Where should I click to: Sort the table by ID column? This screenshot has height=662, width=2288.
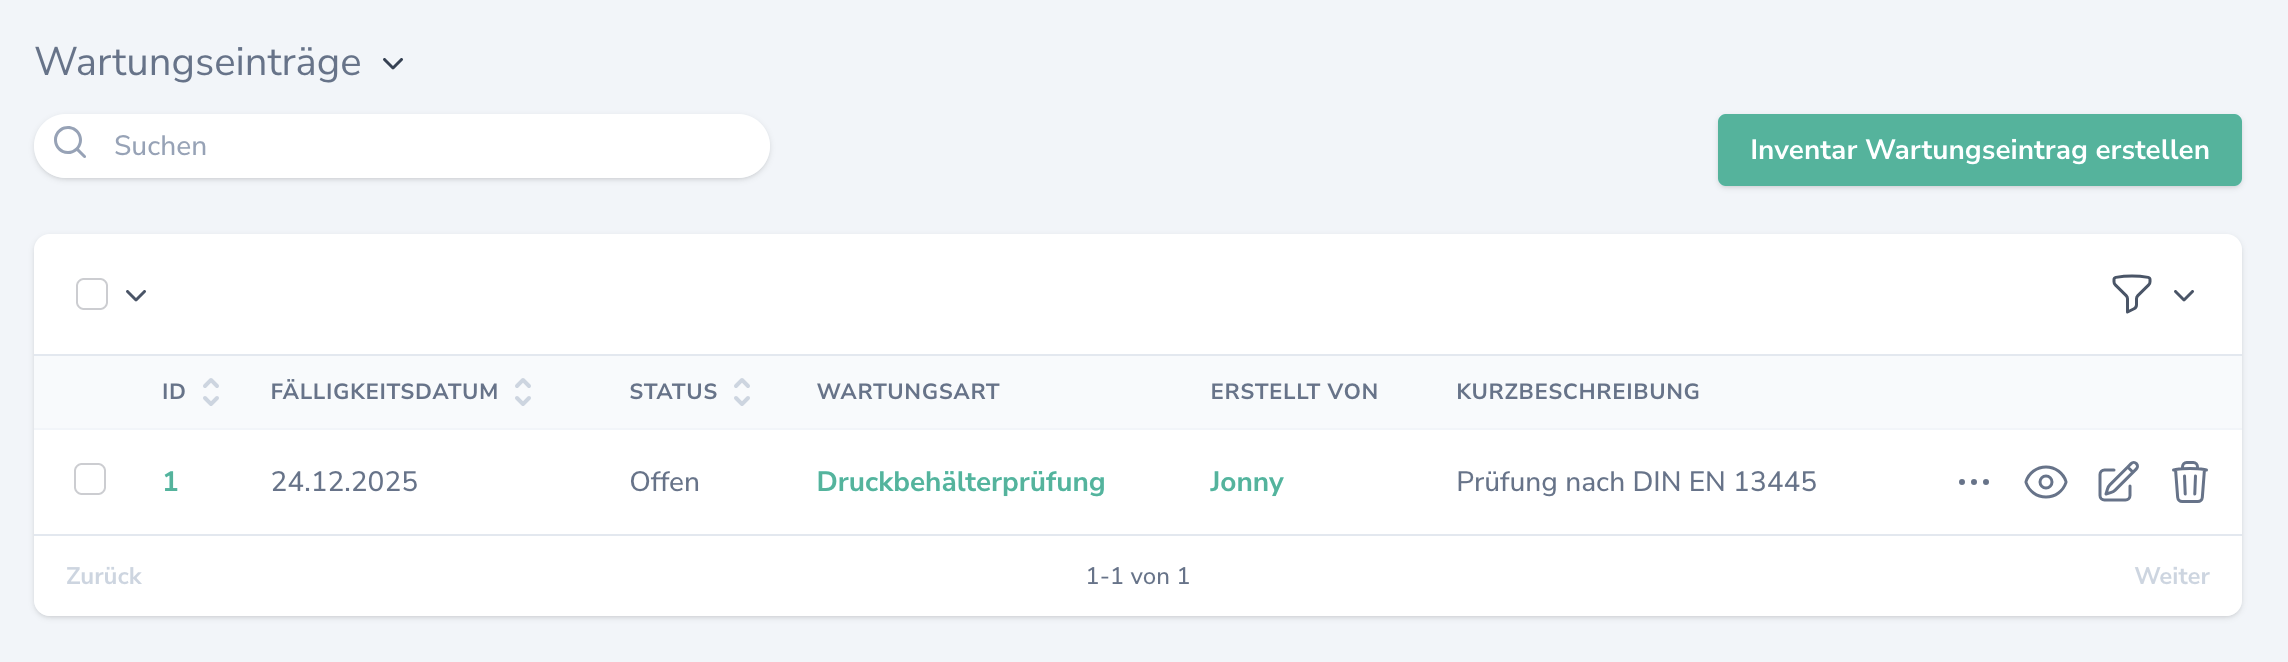point(210,392)
